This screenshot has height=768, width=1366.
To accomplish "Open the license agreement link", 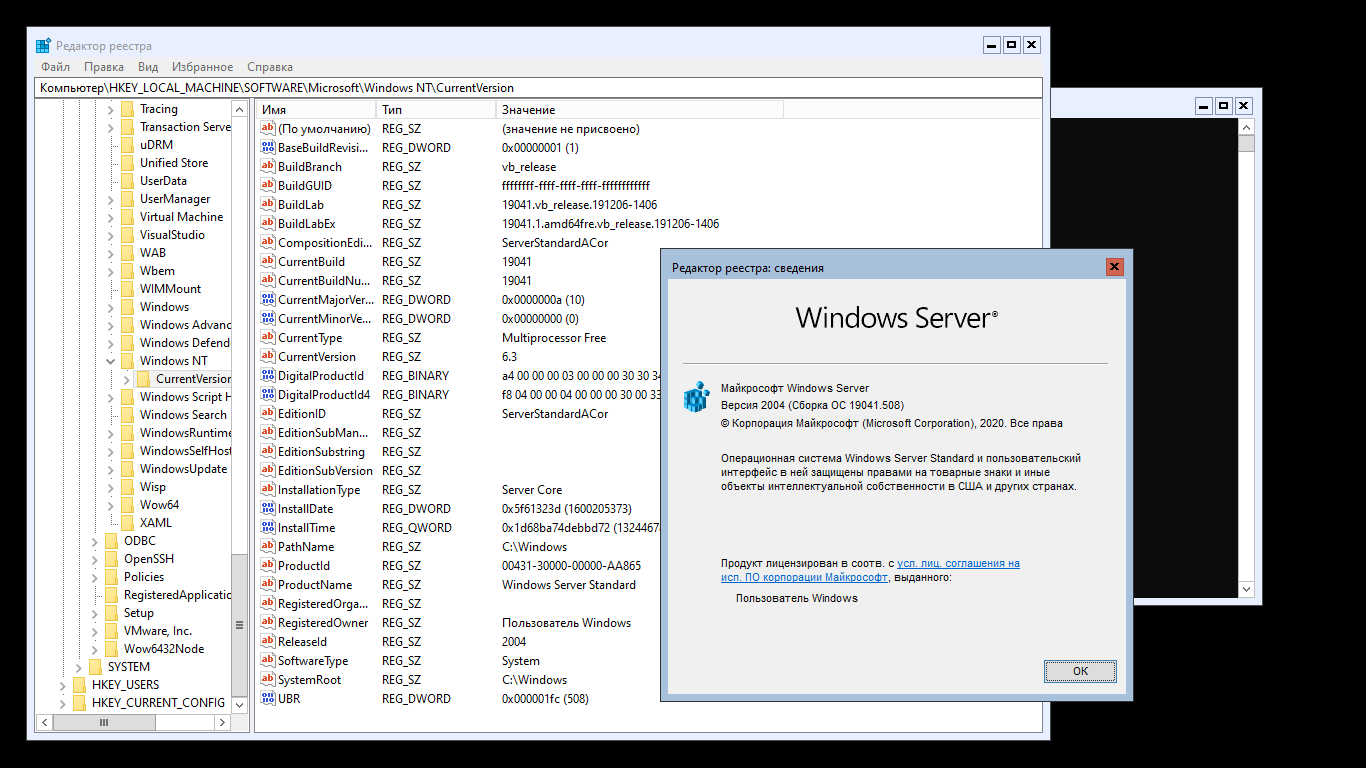I will pos(868,571).
